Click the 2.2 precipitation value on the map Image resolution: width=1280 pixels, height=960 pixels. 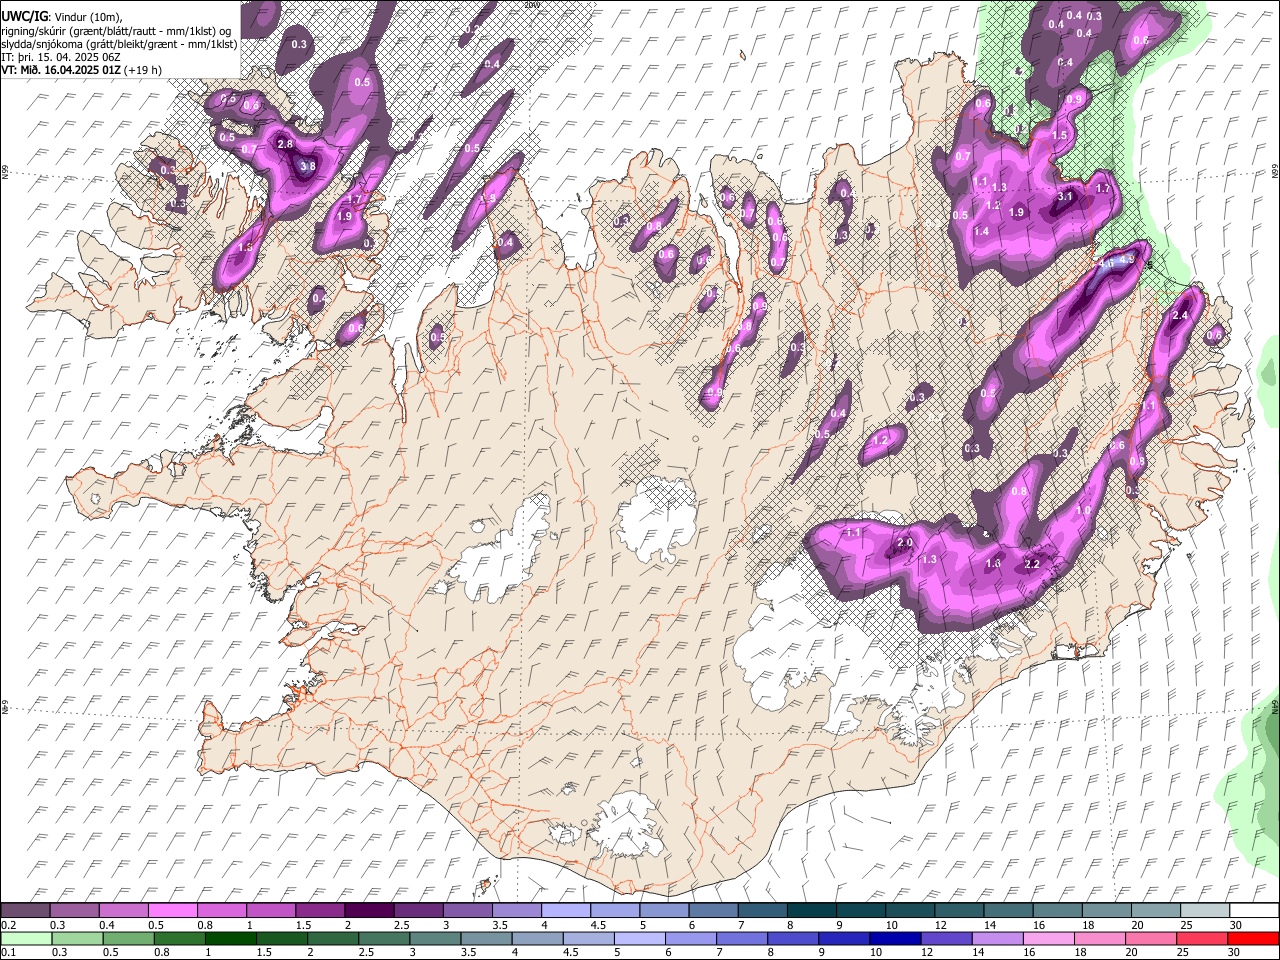(x=1033, y=564)
